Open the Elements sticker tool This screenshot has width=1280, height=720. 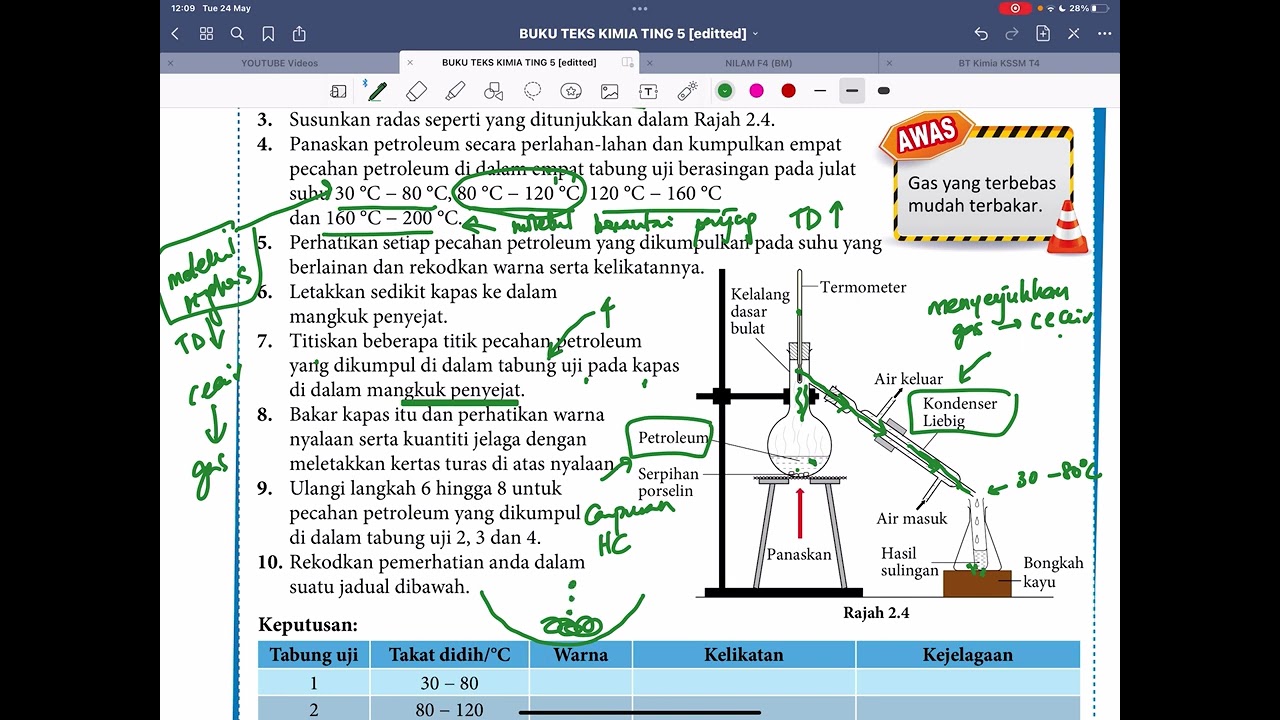pos(571,91)
